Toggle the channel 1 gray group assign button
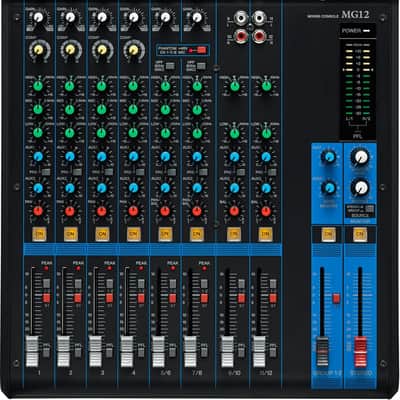This screenshot has width=400, height=400. (x=46, y=284)
